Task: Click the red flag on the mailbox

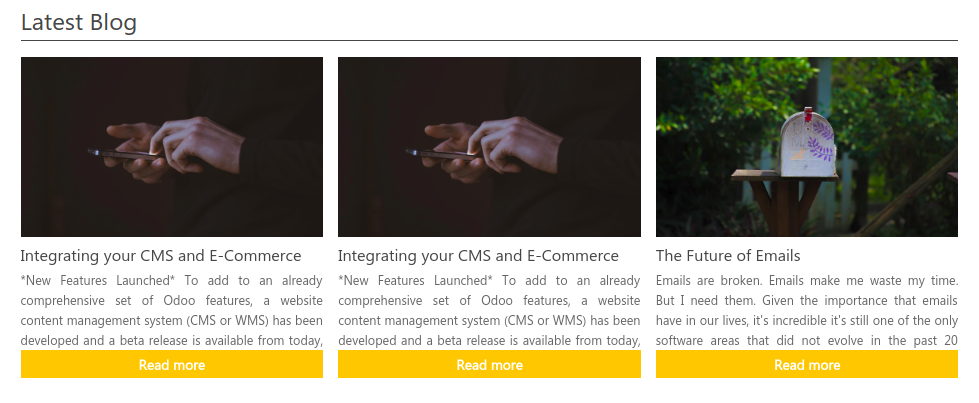Action: pyautogui.click(x=808, y=114)
